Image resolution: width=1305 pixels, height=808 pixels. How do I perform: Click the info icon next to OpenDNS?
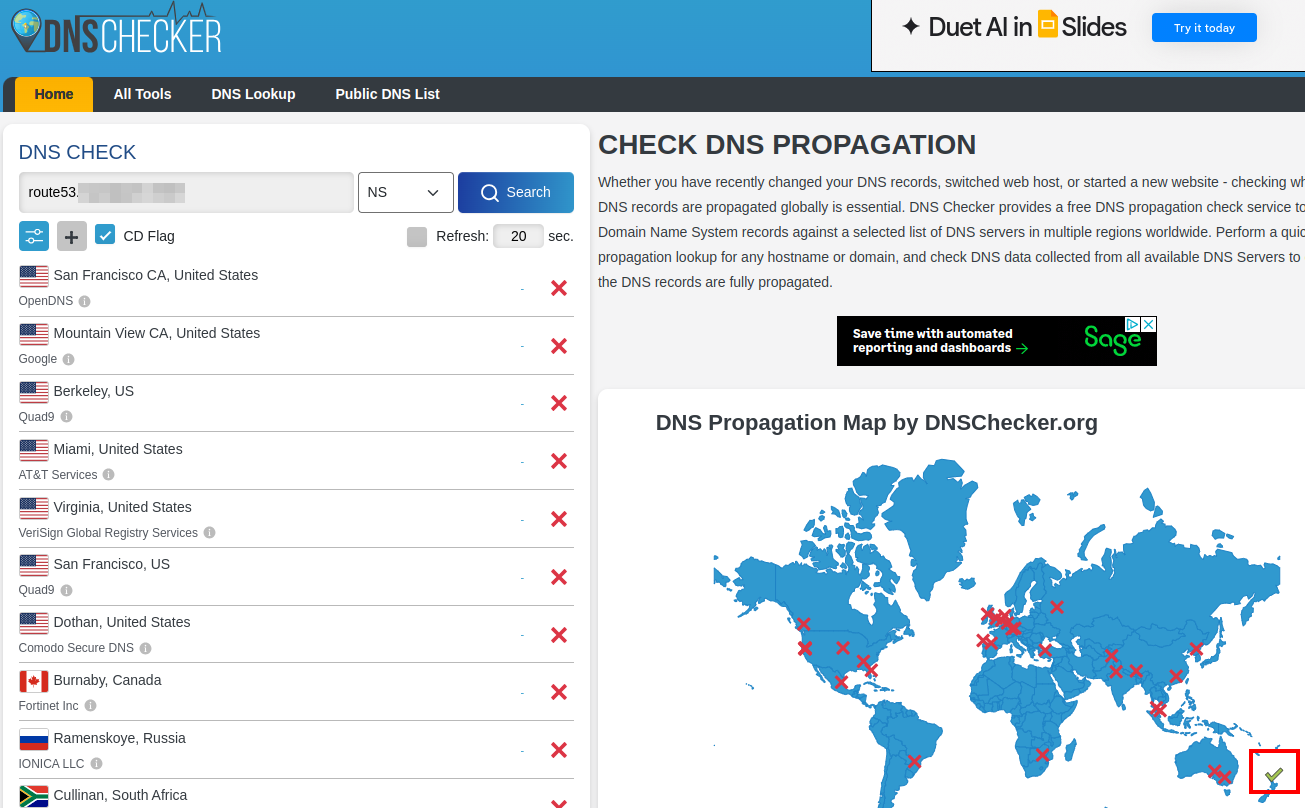(85, 301)
